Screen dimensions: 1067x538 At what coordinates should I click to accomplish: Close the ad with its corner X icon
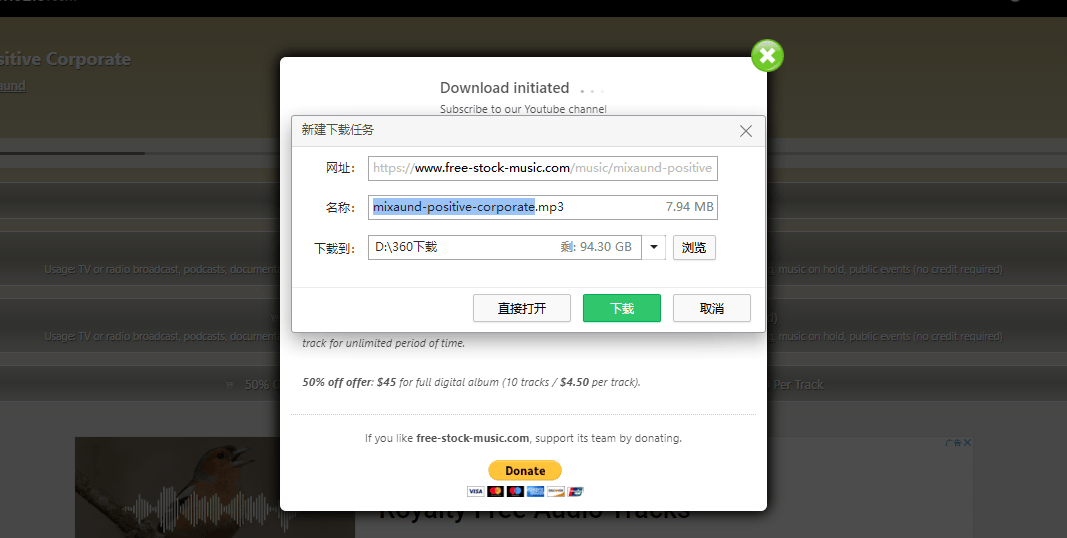tap(967, 443)
